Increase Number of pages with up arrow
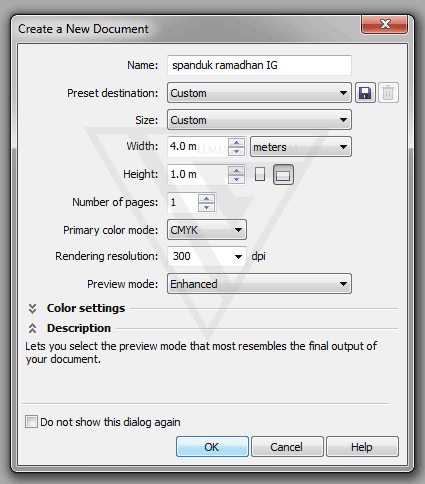Image resolution: width=425 pixels, height=484 pixels. pyautogui.click(x=206, y=198)
